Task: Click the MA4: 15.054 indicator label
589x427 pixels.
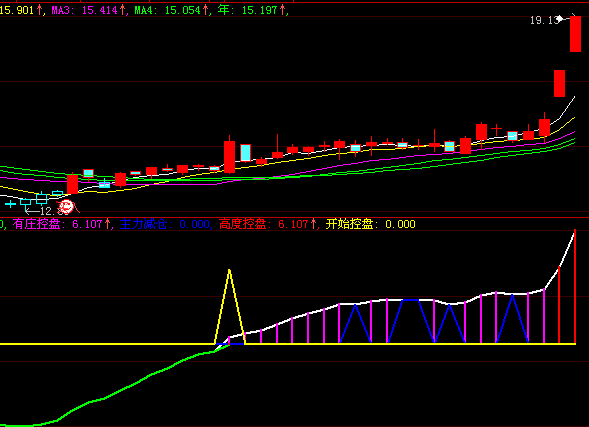Action: [168, 10]
